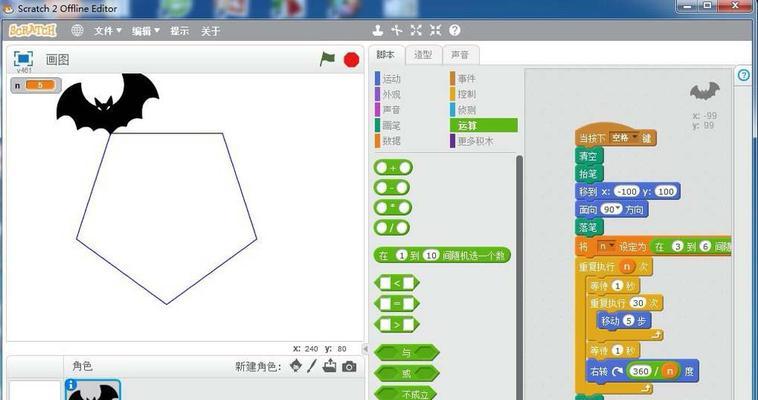The height and width of the screenshot is (400, 758).
Task: Click the 360 field in 右转 block
Action: click(x=640, y=371)
